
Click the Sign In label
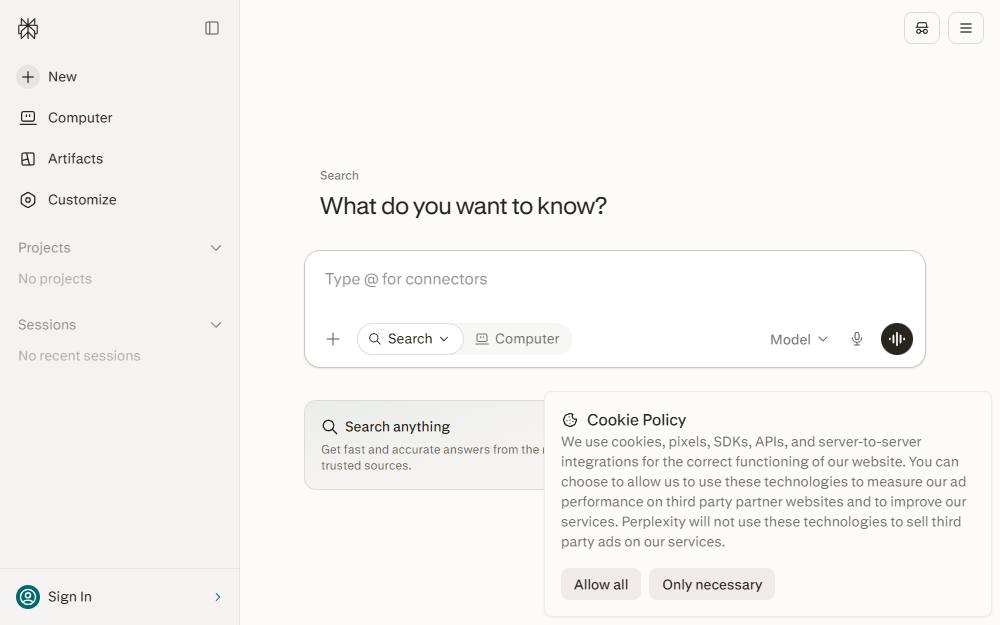pyautogui.click(x=70, y=597)
